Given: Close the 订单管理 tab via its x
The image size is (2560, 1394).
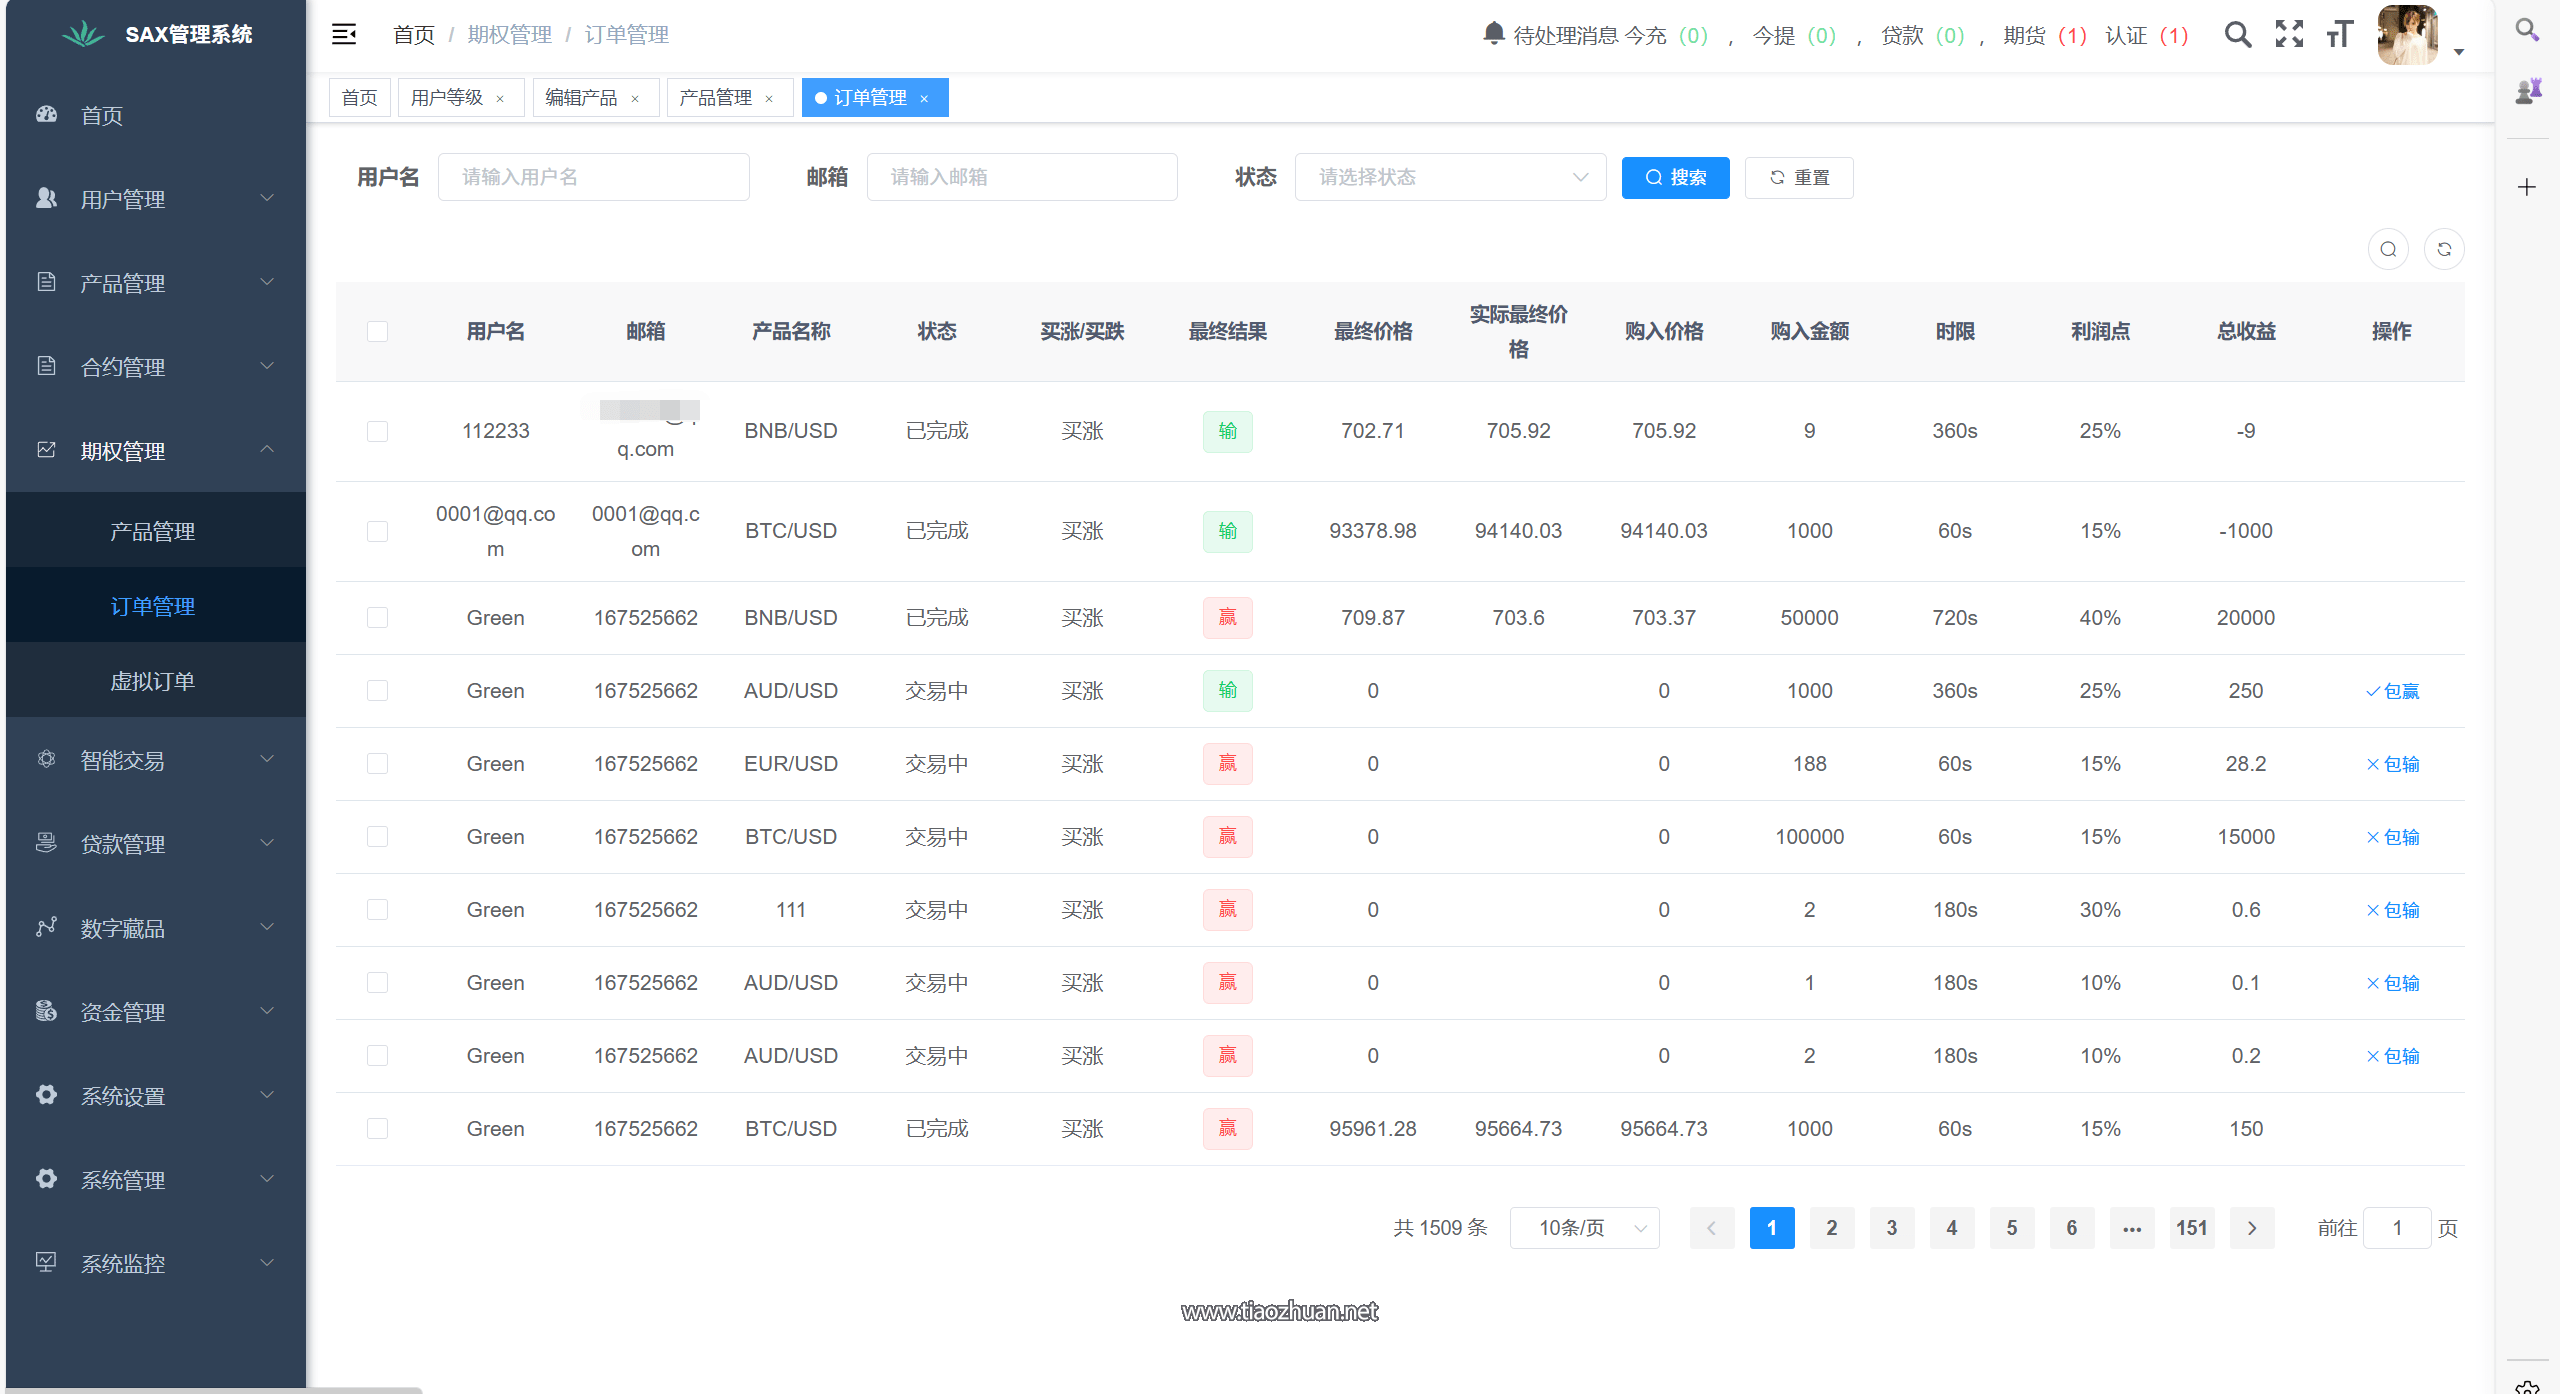Looking at the screenshot, I should pos(924,98).
